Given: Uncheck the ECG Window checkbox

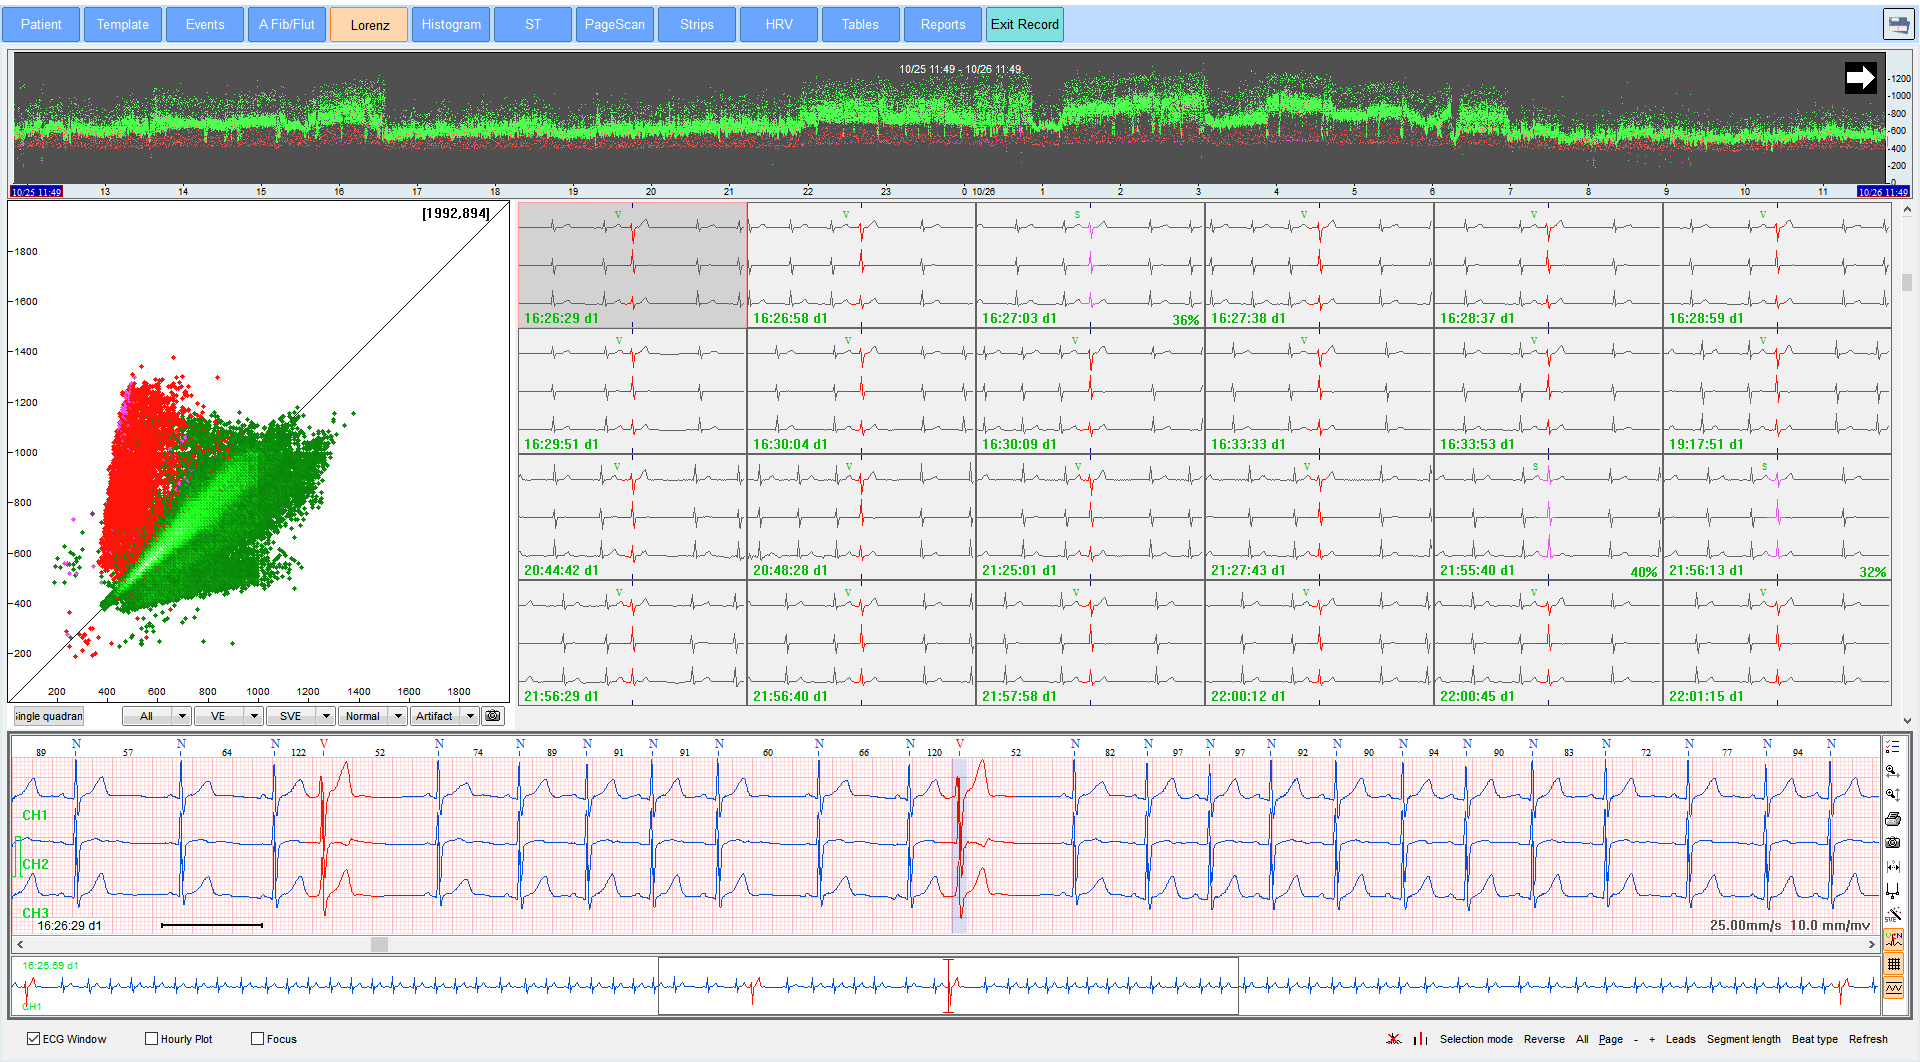Looking at the screenshot, I should point(34,1039).
